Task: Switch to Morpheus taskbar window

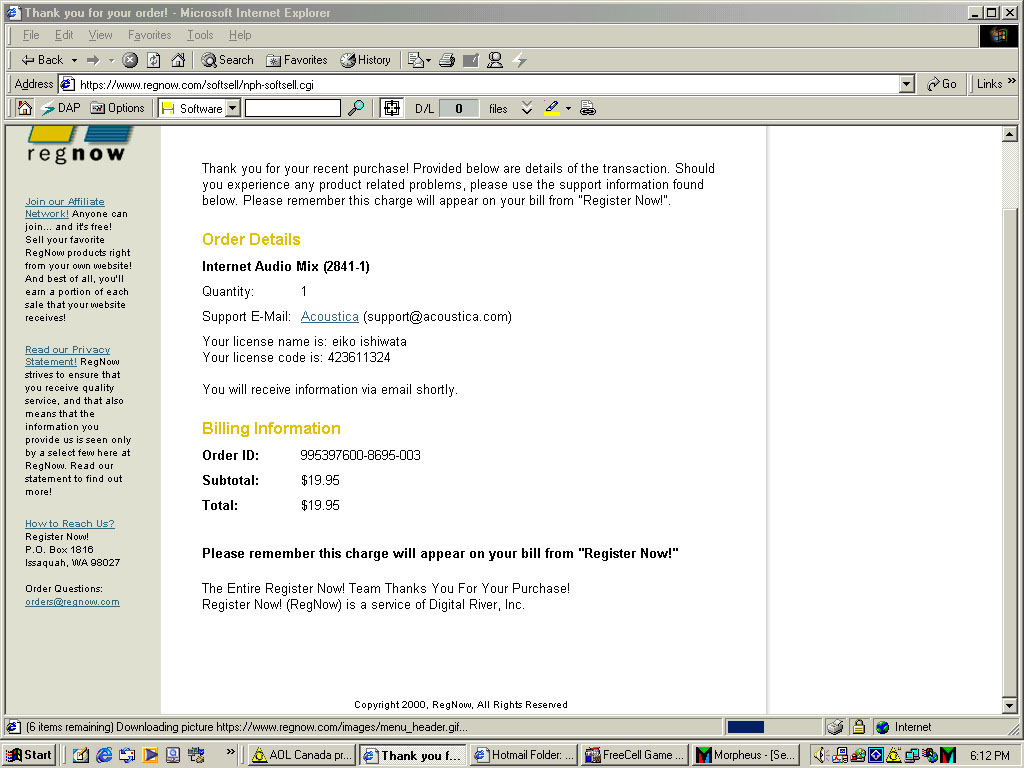Action: pos(746,756)
